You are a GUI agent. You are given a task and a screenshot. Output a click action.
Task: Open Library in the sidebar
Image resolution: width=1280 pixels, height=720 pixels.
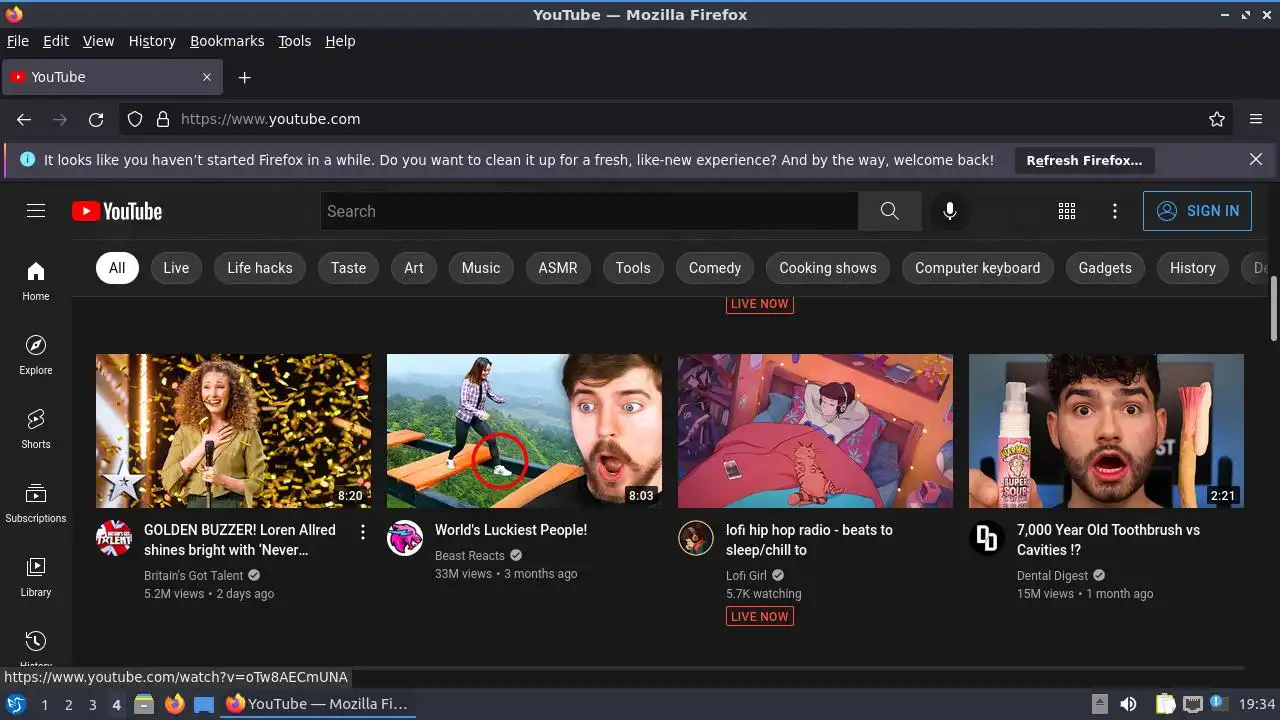36,577
